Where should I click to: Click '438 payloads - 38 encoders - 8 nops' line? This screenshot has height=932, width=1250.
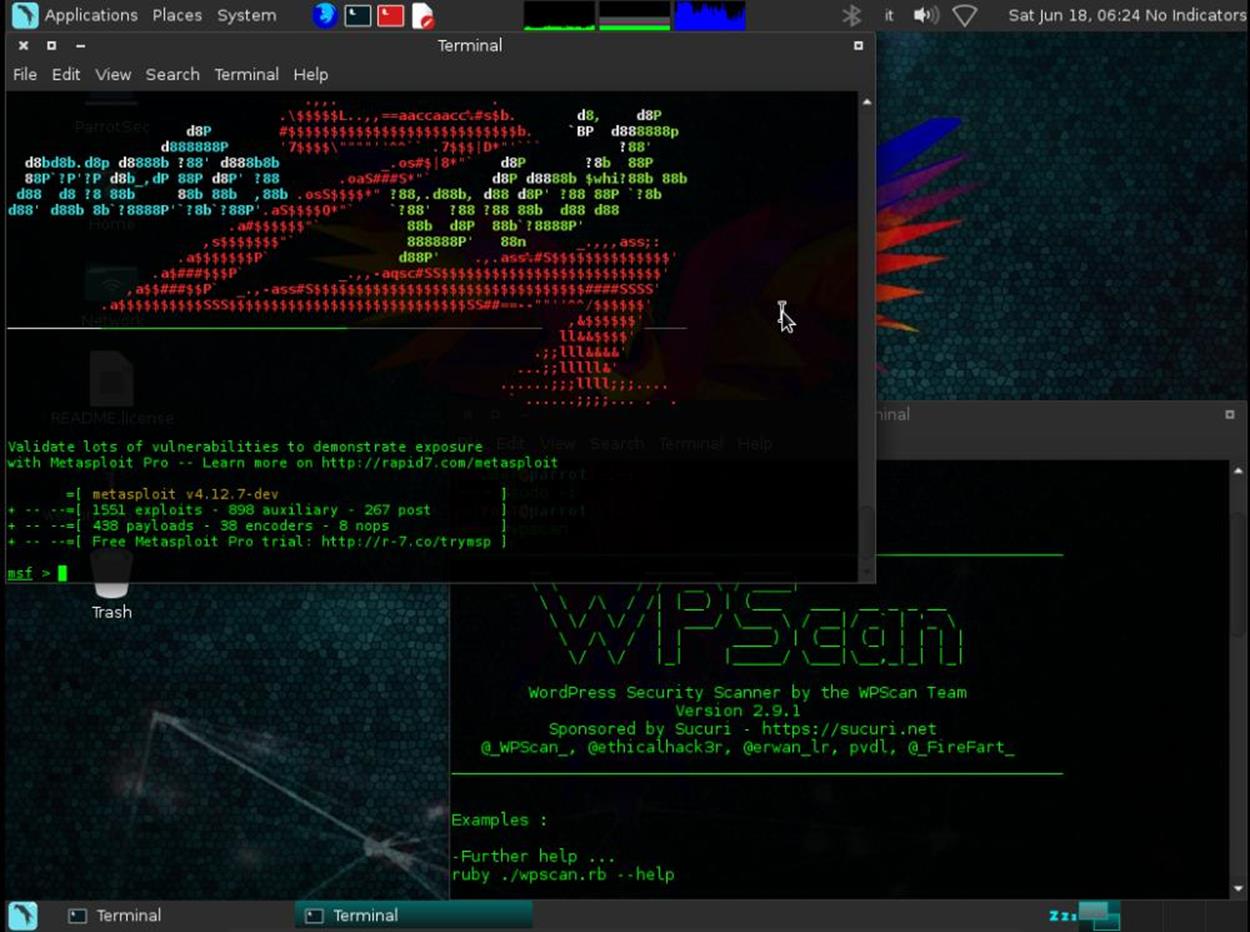[x=240, y=525]
